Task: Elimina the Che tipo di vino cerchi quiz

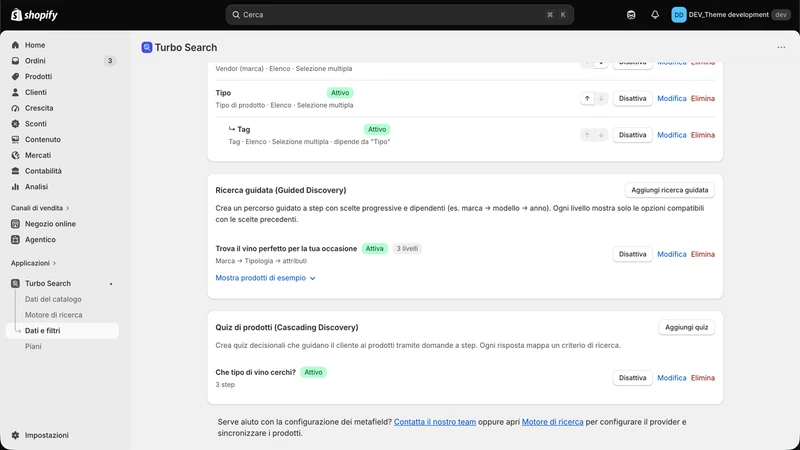Action: [703, 378]
